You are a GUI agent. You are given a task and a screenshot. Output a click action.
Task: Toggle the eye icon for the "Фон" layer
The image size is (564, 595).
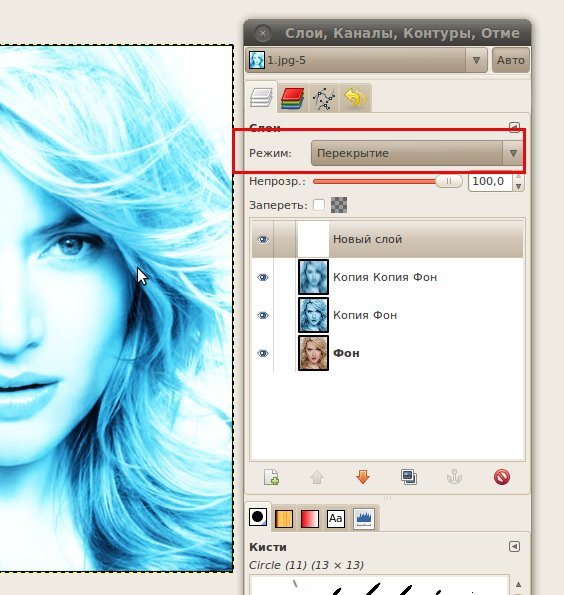(263, 353)
